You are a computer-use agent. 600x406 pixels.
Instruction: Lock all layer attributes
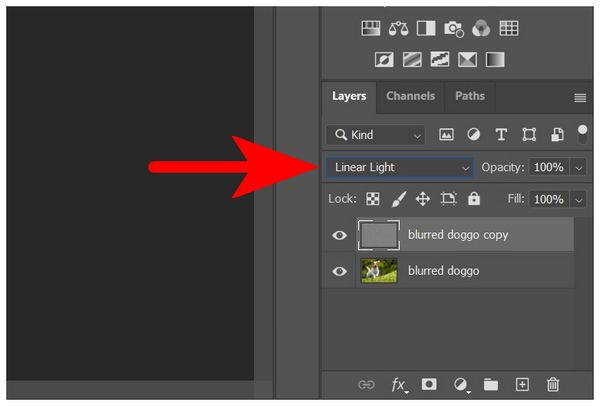pos(474,199)
